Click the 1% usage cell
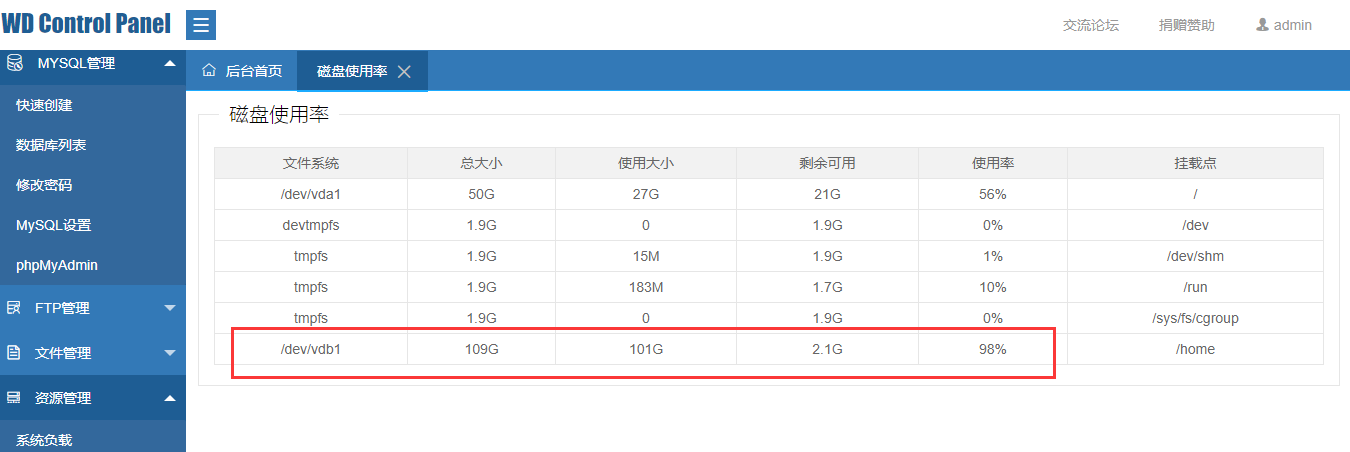1350x452 pixels. point(993,256)
